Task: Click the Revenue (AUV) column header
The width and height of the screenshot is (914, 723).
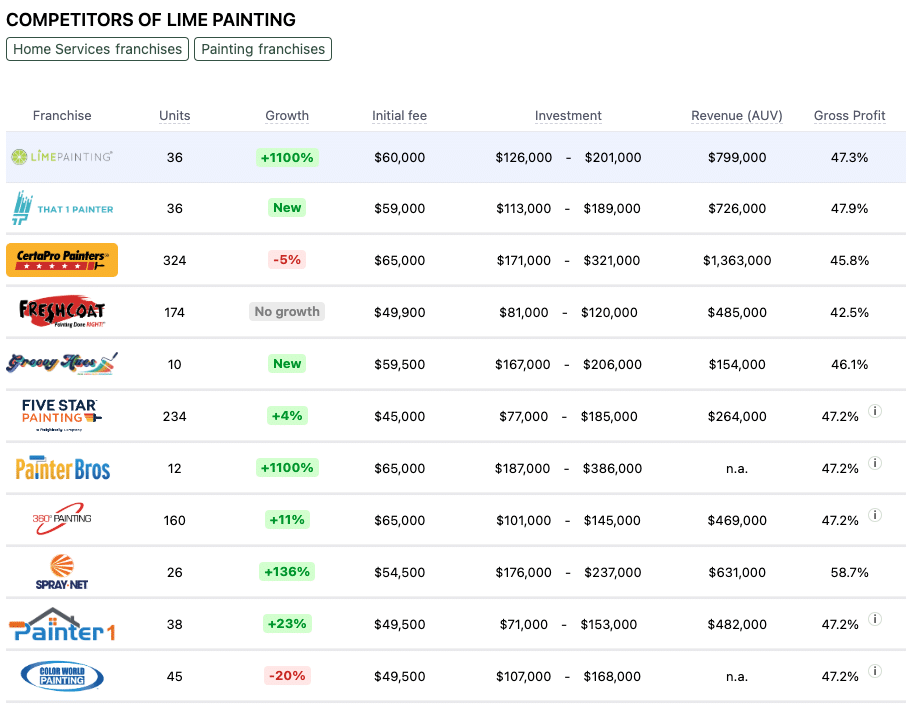Action: (x=737, y=115)
